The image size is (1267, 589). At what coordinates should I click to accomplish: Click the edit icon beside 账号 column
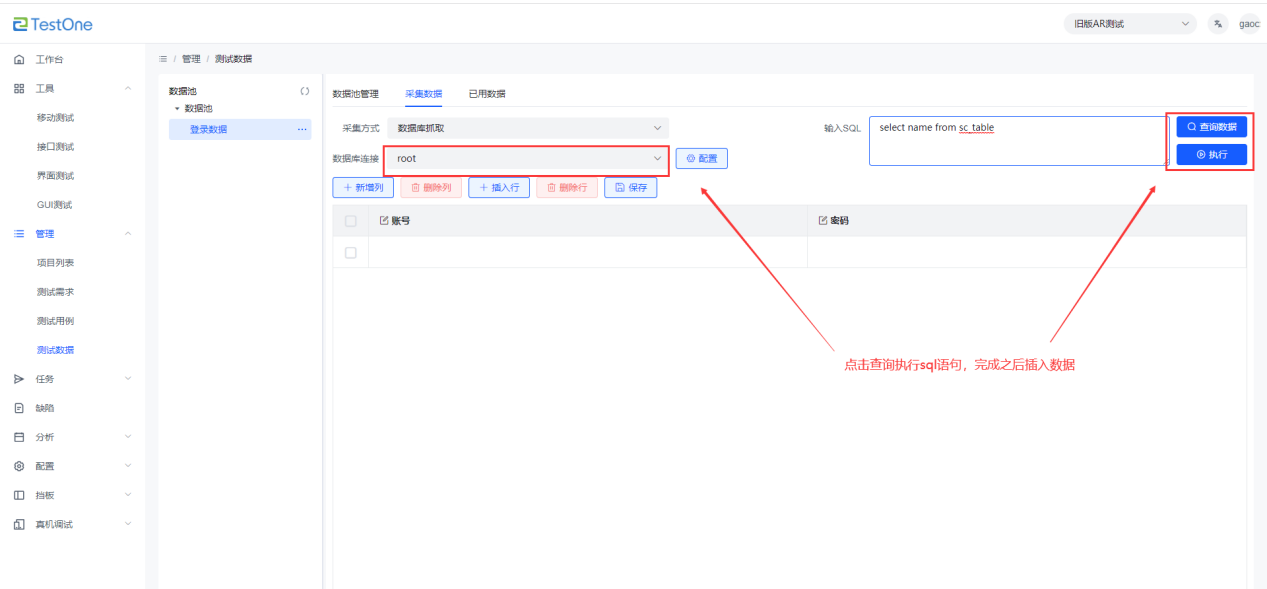[384, 220]
